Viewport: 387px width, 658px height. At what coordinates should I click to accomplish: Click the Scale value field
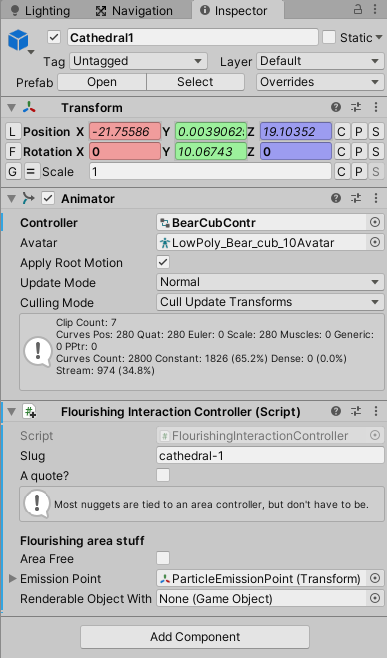click(210, 172)
